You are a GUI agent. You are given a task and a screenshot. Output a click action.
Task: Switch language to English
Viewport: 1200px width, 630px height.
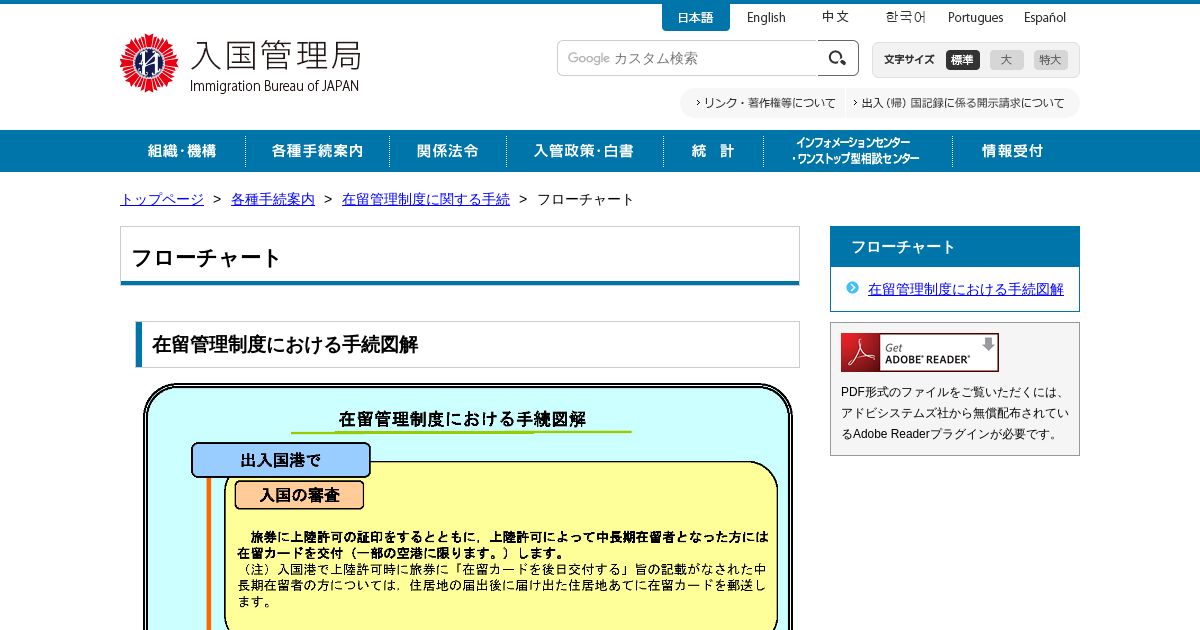tap(766, 18)
